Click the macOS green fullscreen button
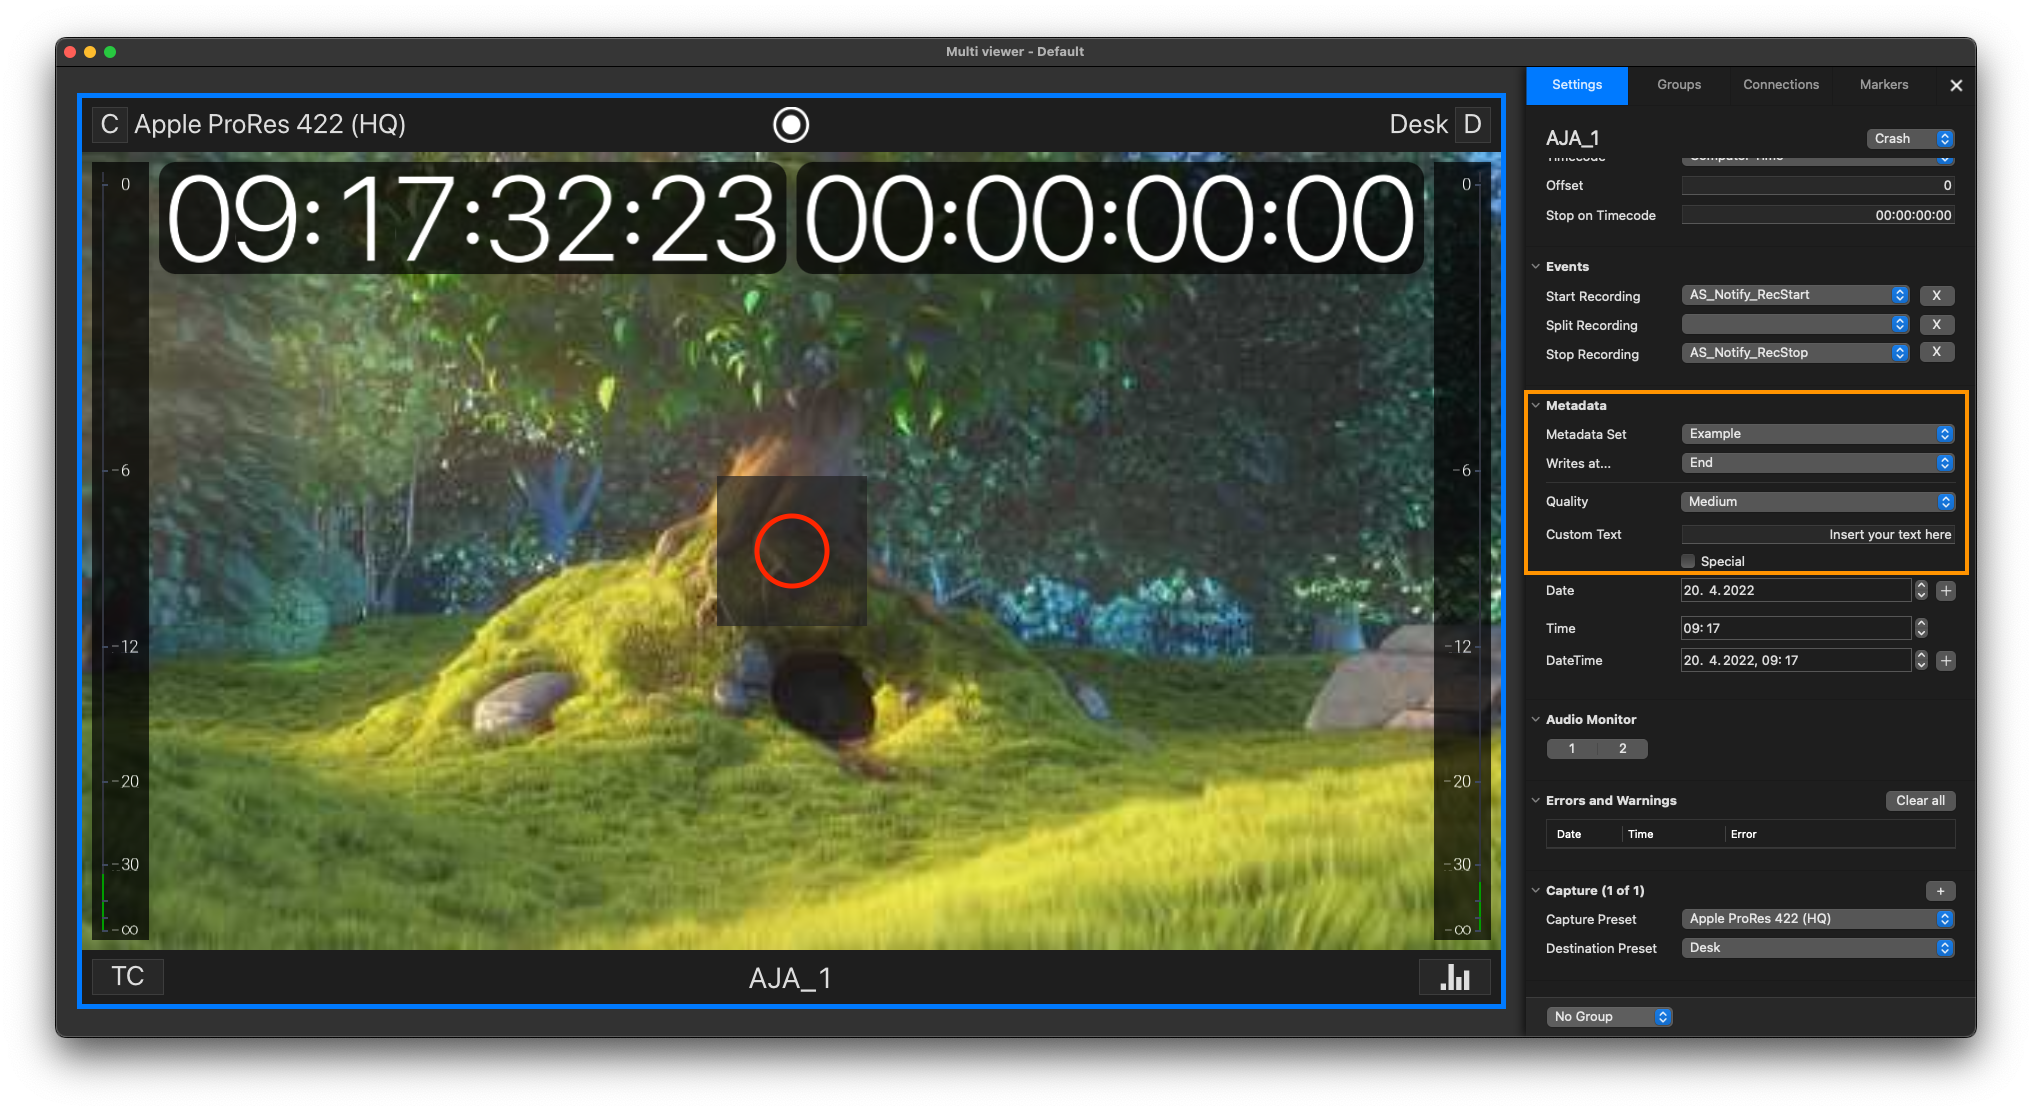2032x1111 pixels. (110, 52)
